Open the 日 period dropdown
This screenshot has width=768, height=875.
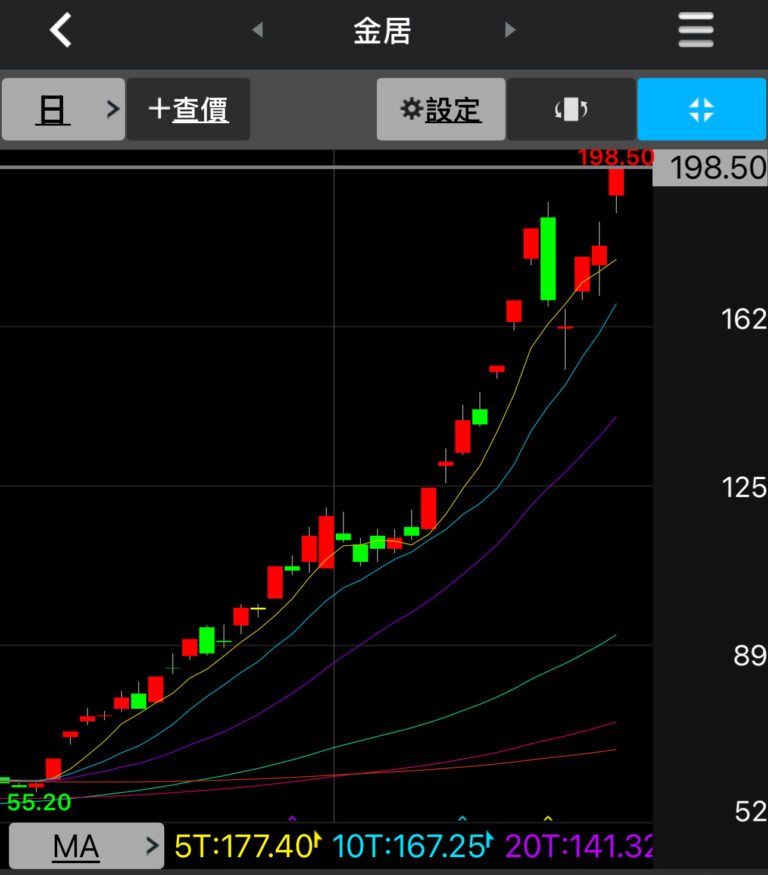tap(63, 109)
